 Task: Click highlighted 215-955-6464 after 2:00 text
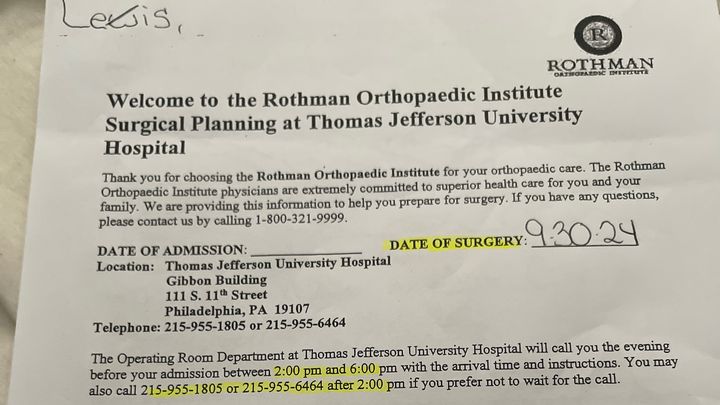coord(313,386)
